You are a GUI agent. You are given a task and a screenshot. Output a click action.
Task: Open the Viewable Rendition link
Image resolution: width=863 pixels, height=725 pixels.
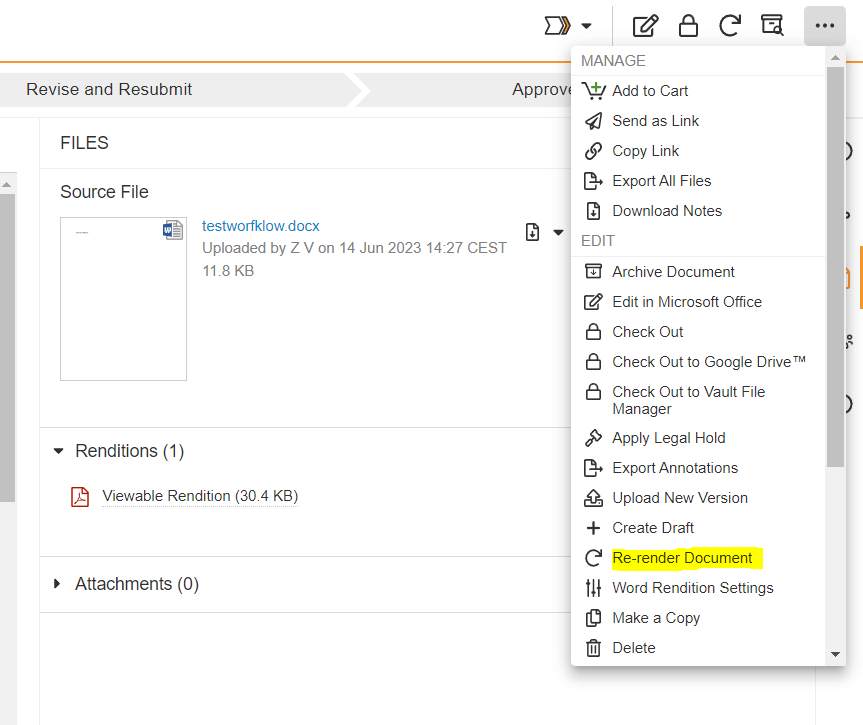[x=200, y=496]
